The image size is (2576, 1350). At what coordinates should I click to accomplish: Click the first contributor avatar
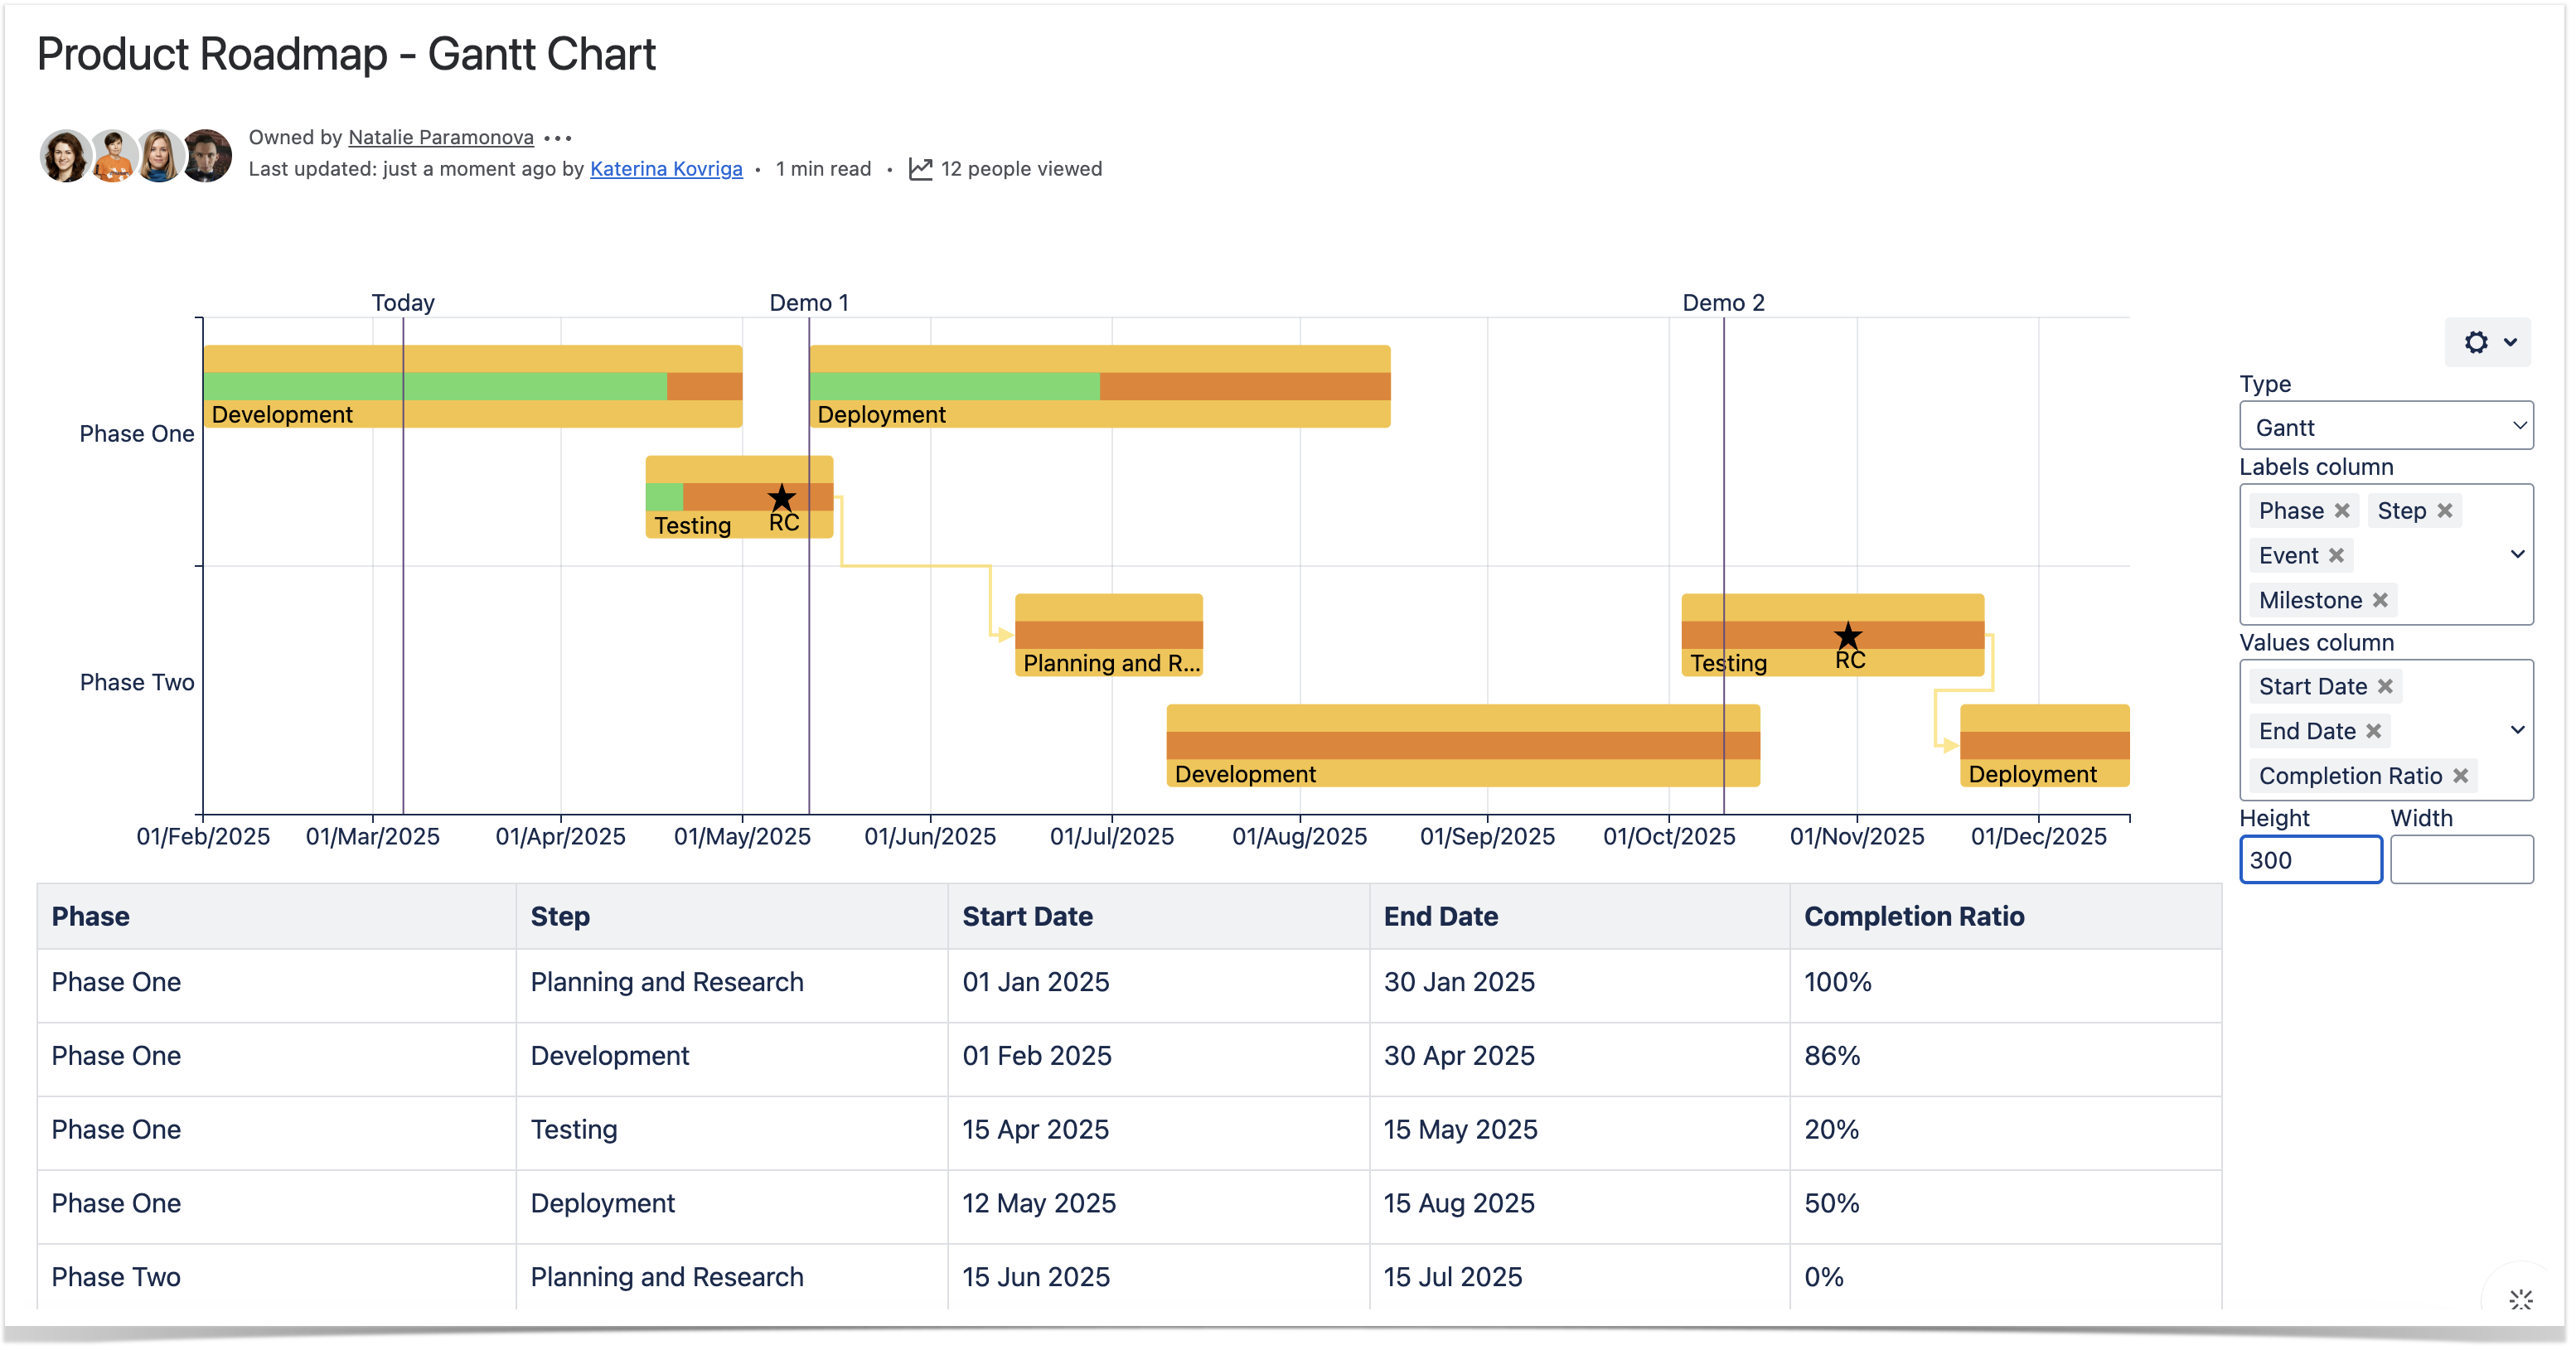coord(65,156)
